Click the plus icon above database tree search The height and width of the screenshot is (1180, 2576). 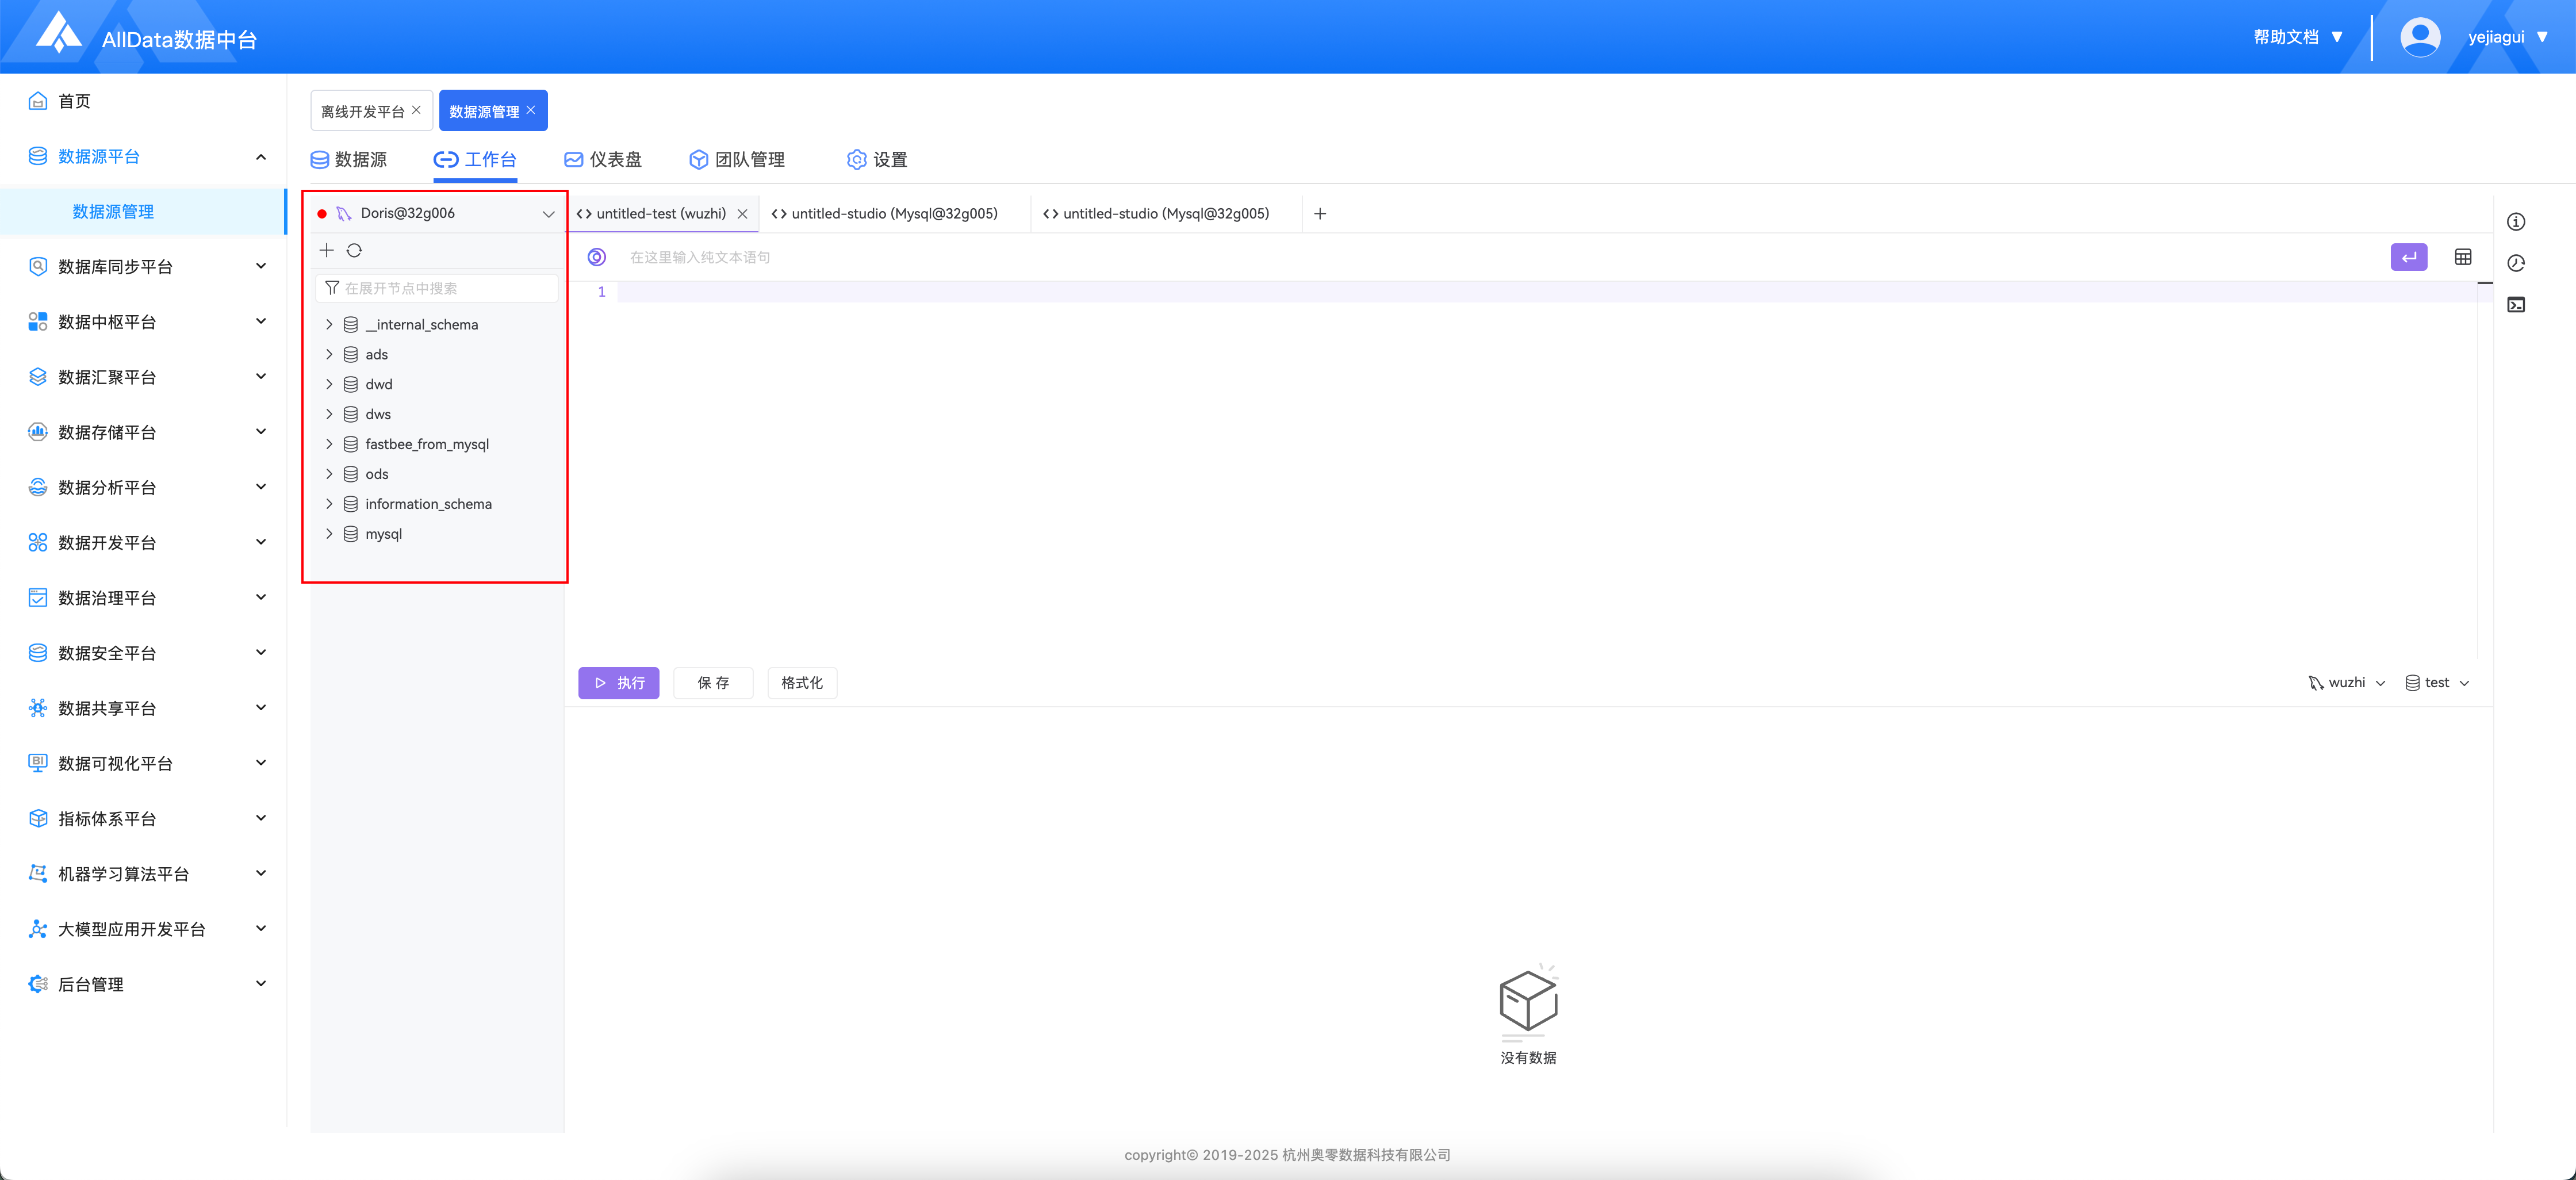click(x=326, y=250)
